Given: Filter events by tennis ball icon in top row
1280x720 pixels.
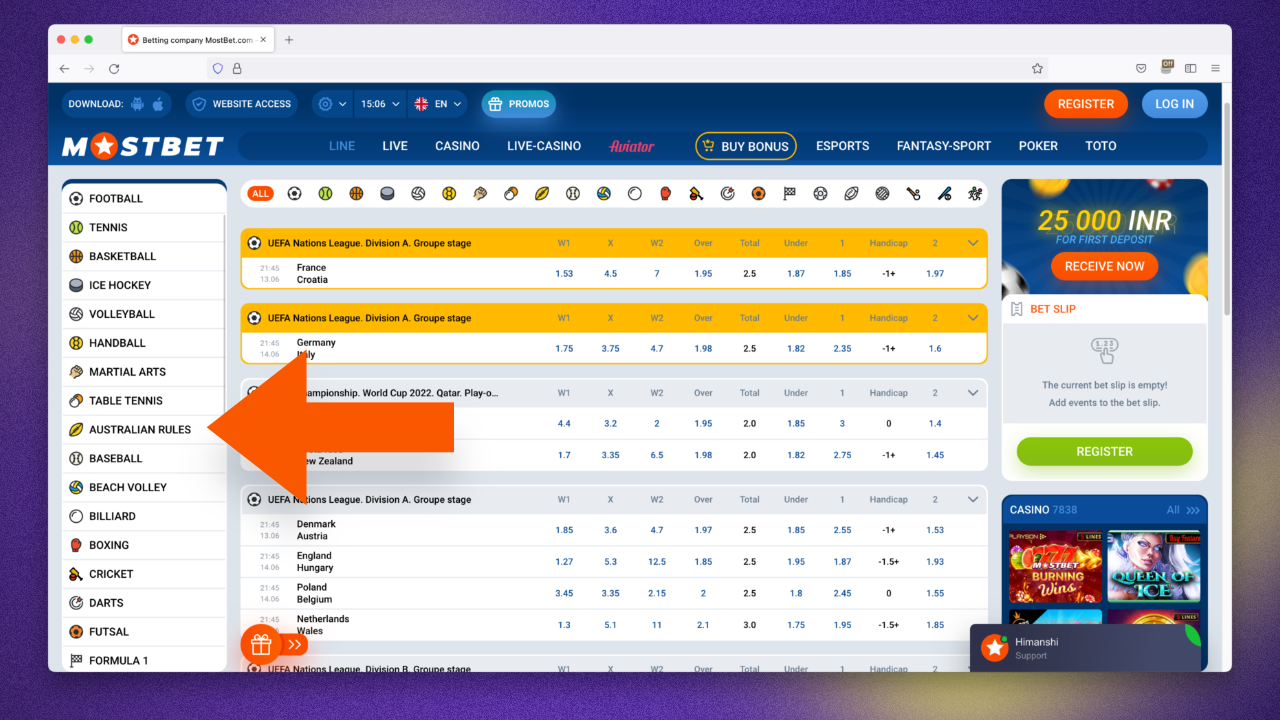Looking at the screenshot, I should click(325, 193).
